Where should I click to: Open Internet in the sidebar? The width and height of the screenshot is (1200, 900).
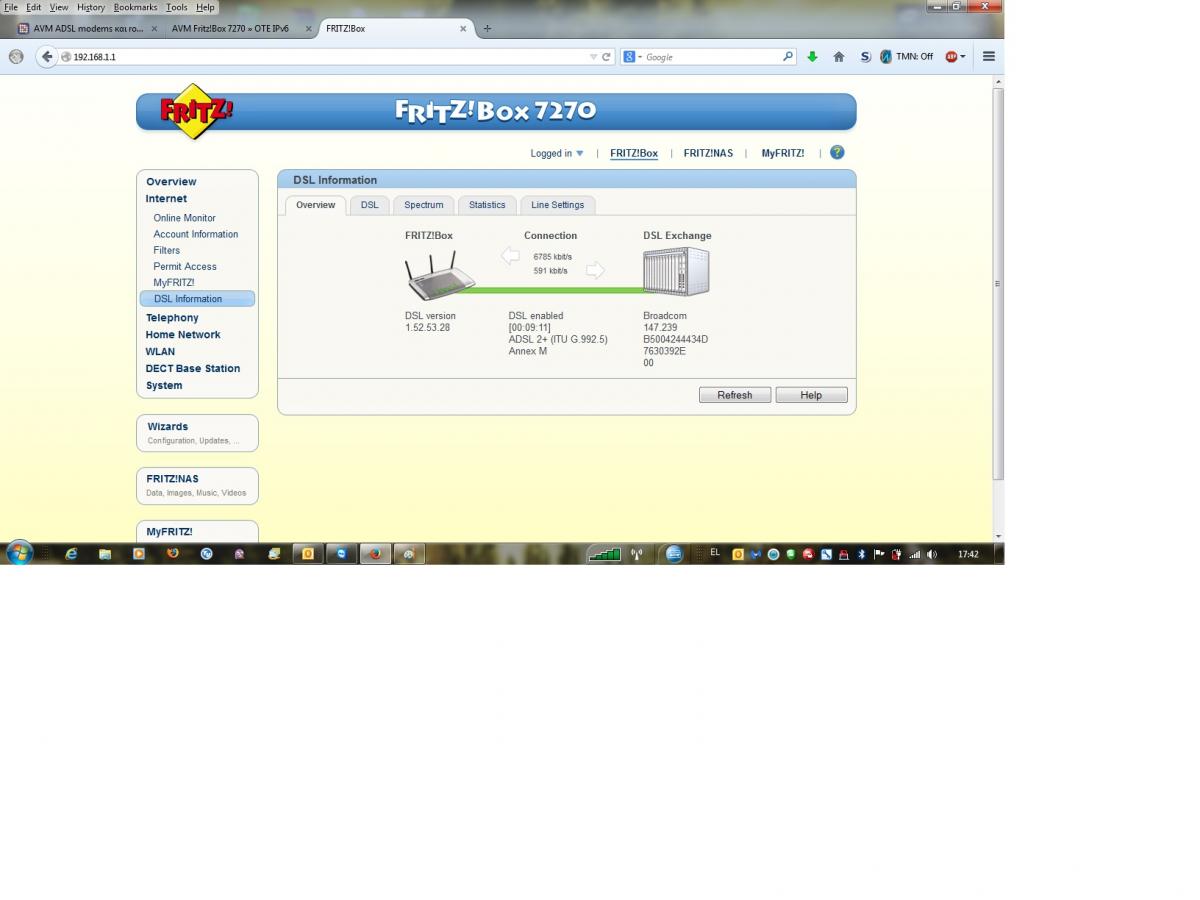pyautogui.click(x=166, y=199)
